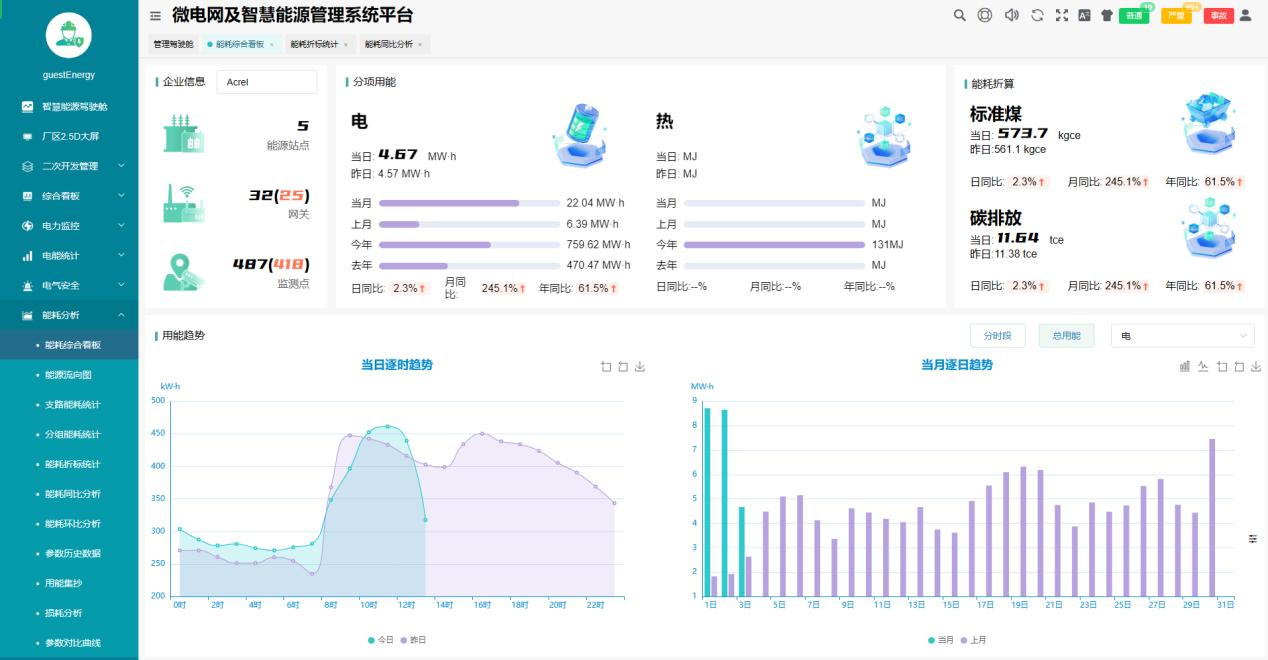
Task: Click the guestEnergy avatar
Action: coord(69,37)
